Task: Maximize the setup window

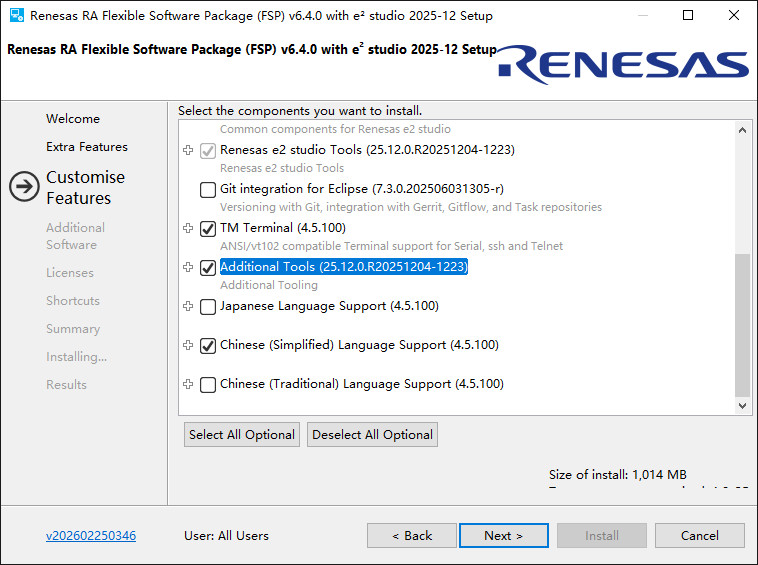Action: tap(688, 15)
